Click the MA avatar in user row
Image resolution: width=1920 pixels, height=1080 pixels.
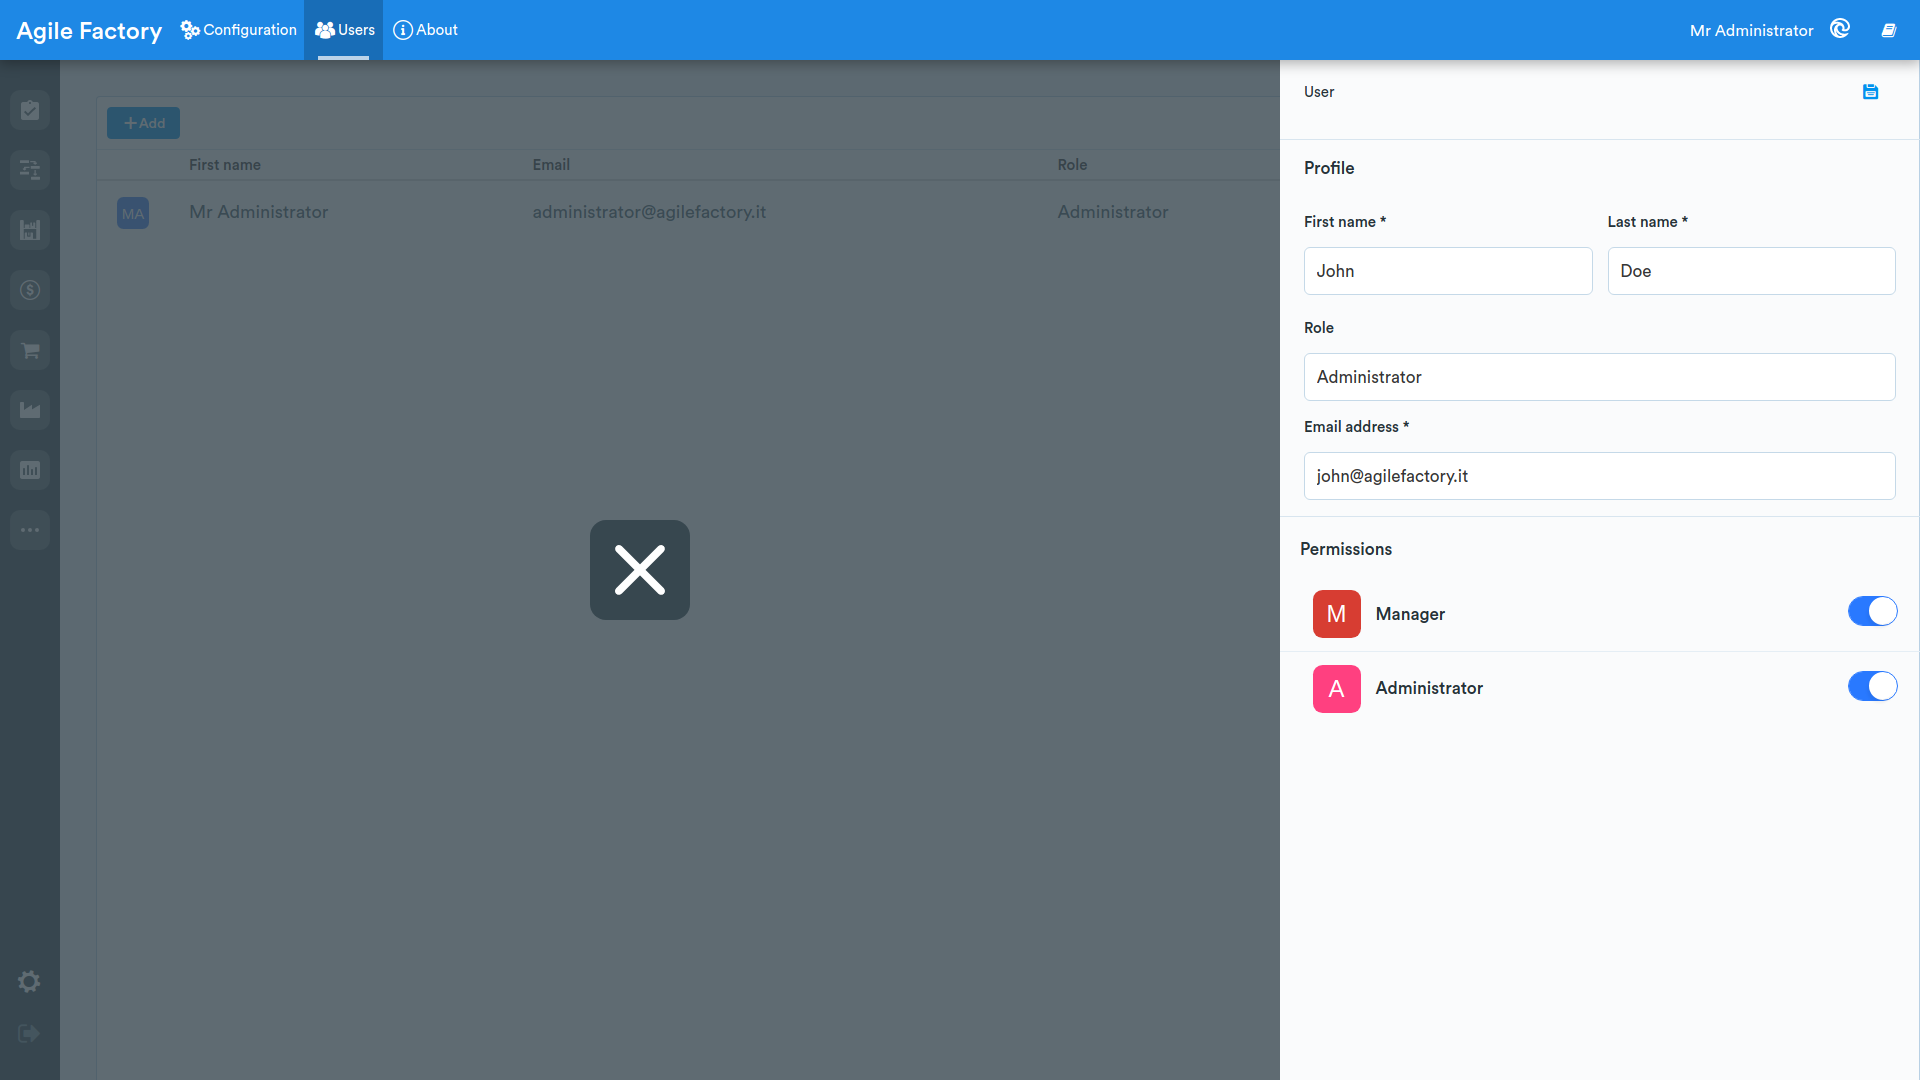[x=133, y=213]
